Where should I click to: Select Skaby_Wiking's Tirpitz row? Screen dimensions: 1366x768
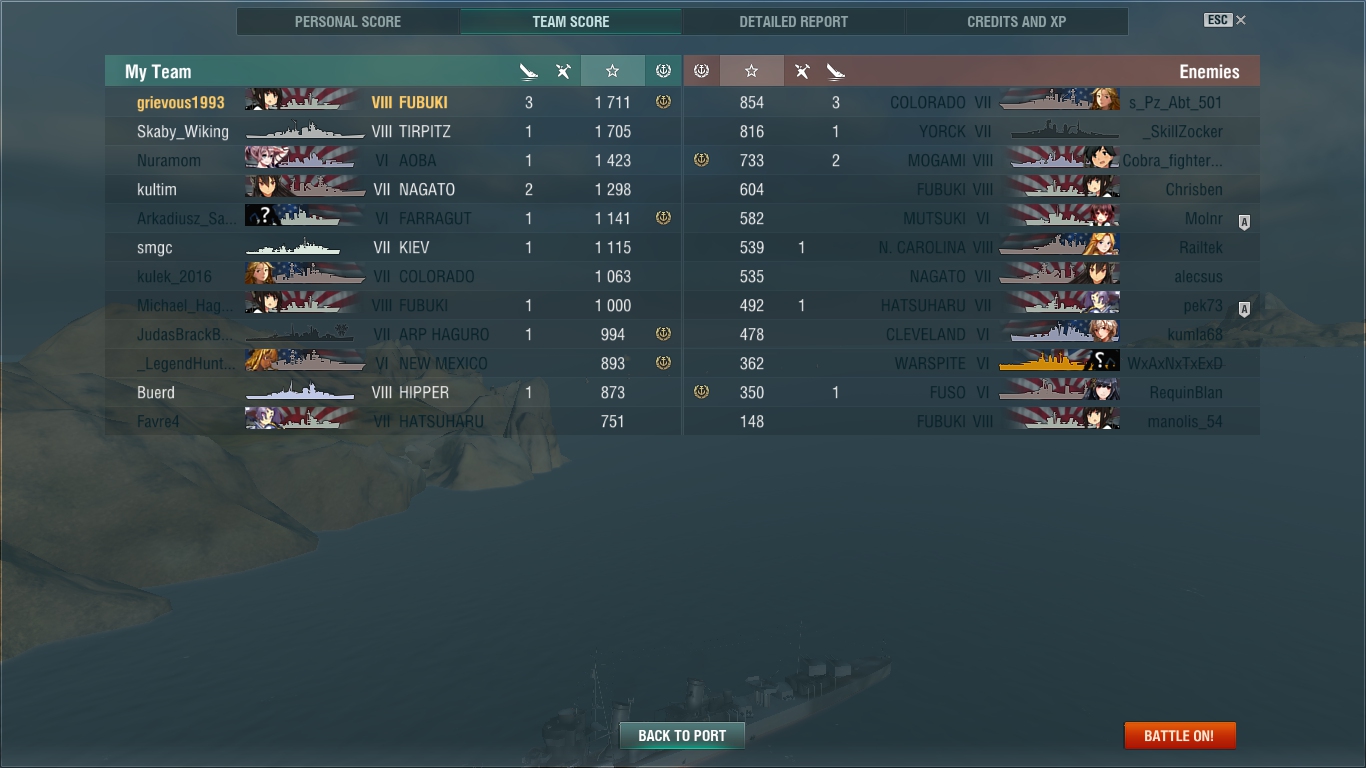393,131
